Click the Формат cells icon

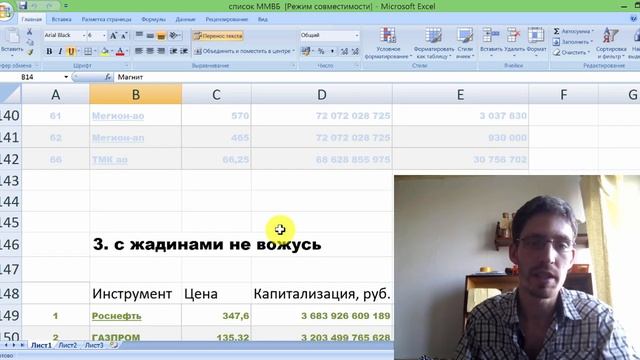tap(536, 36)
